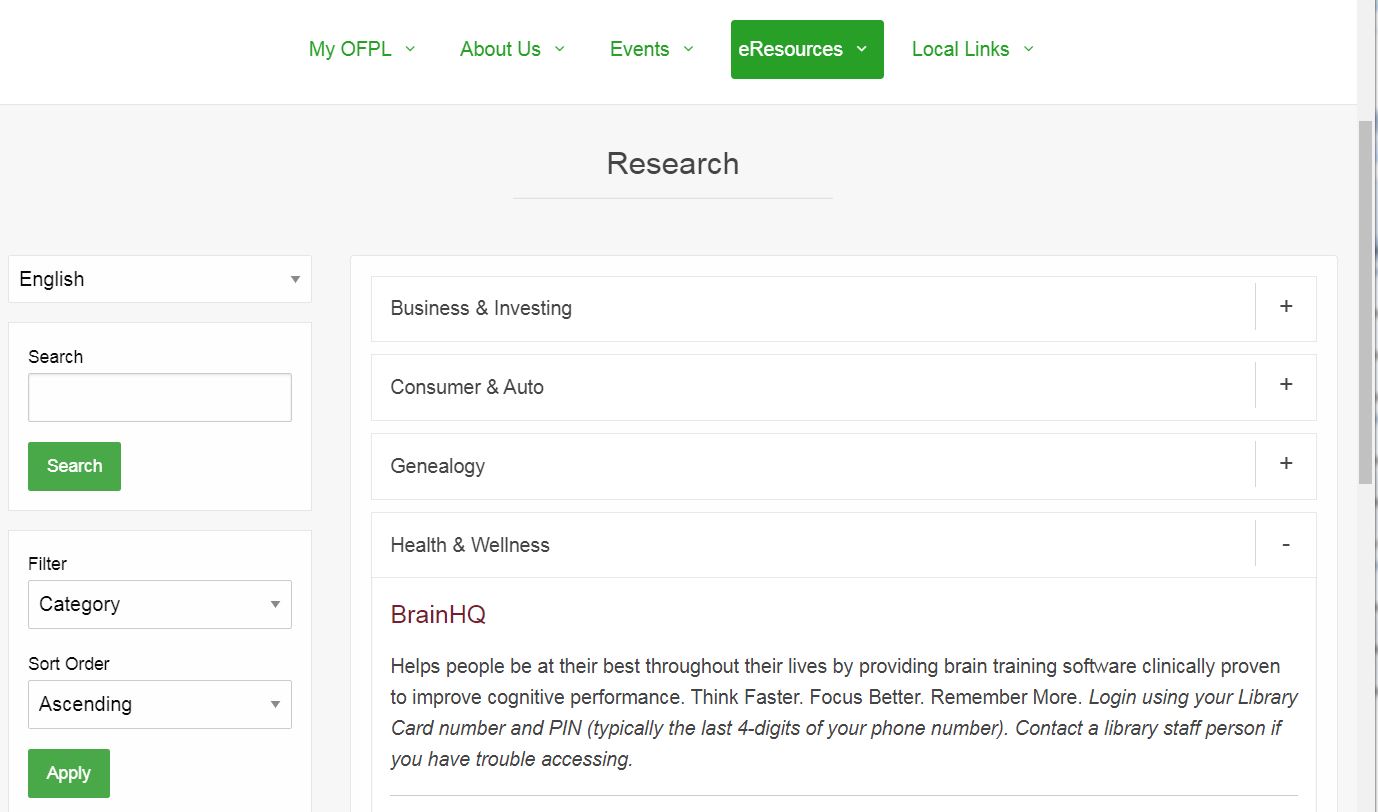This screenshot has height=812, width=1378.
Task: Open the Events dropdown chevron
Action: tap(687, 49)
